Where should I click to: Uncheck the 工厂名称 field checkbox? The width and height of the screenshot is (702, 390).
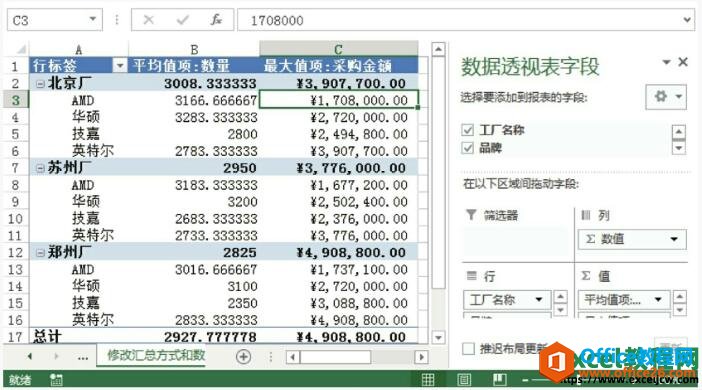[467, 130]
